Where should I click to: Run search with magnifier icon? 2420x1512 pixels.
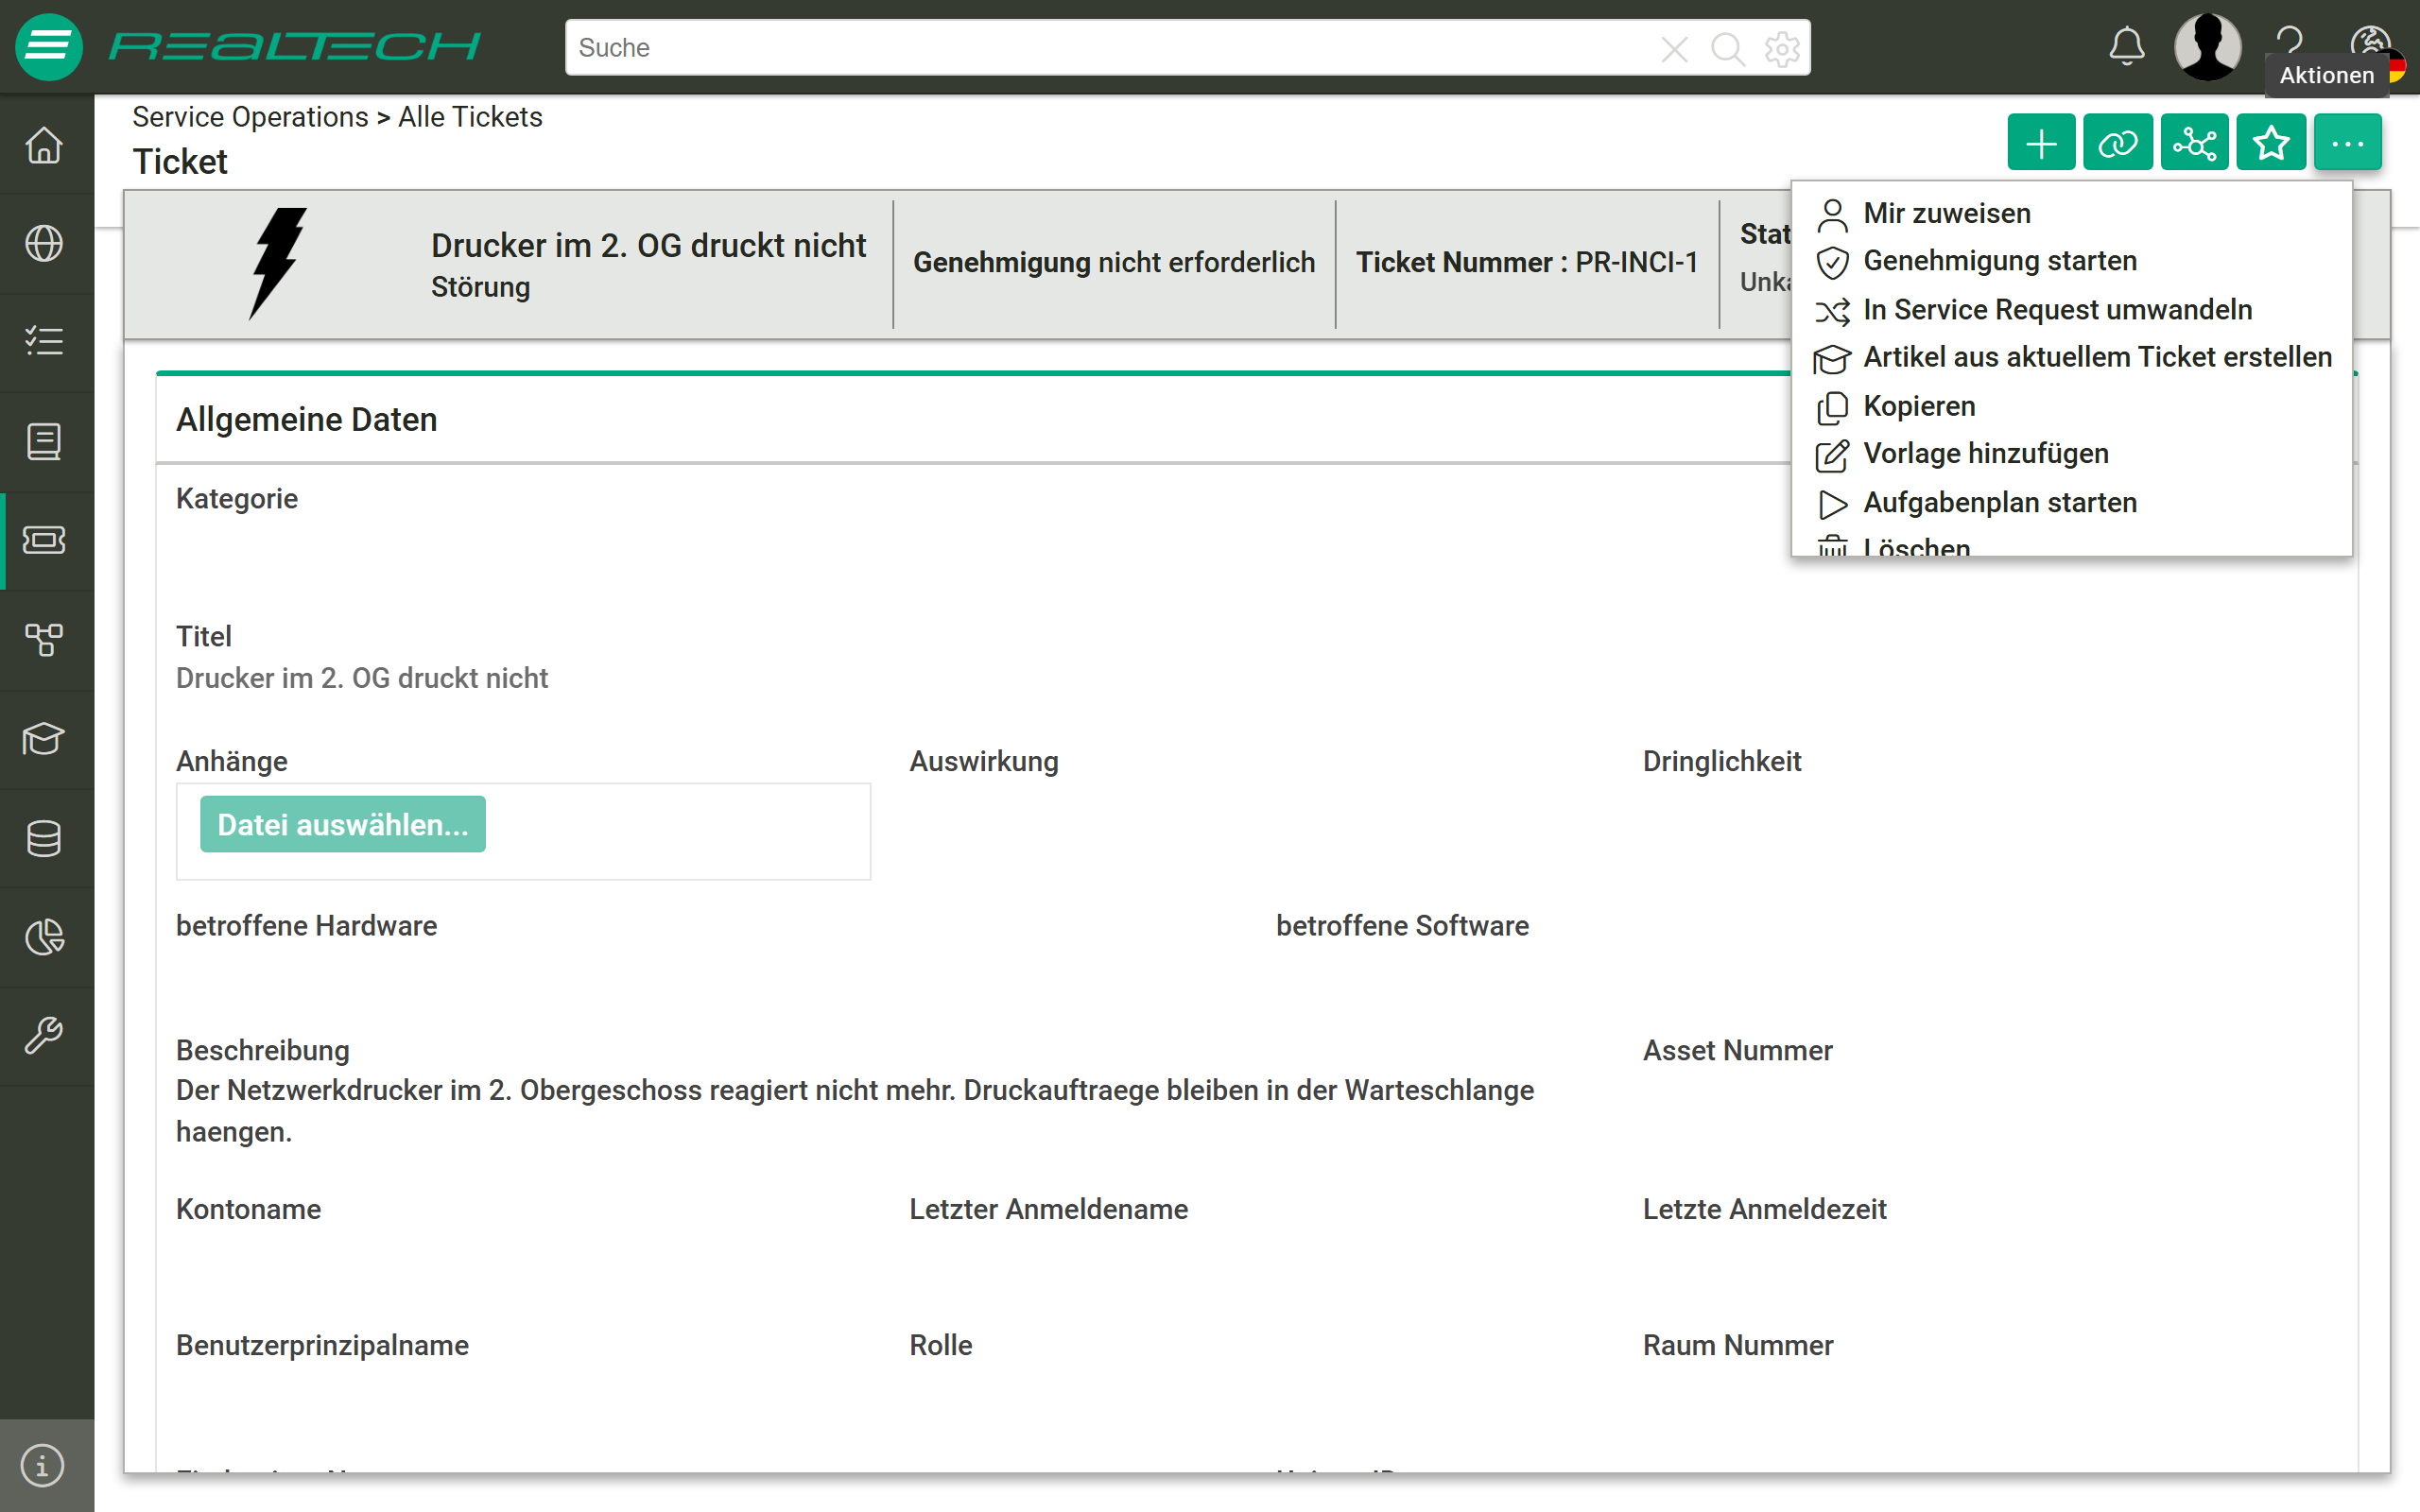(x=1728, y=48)
